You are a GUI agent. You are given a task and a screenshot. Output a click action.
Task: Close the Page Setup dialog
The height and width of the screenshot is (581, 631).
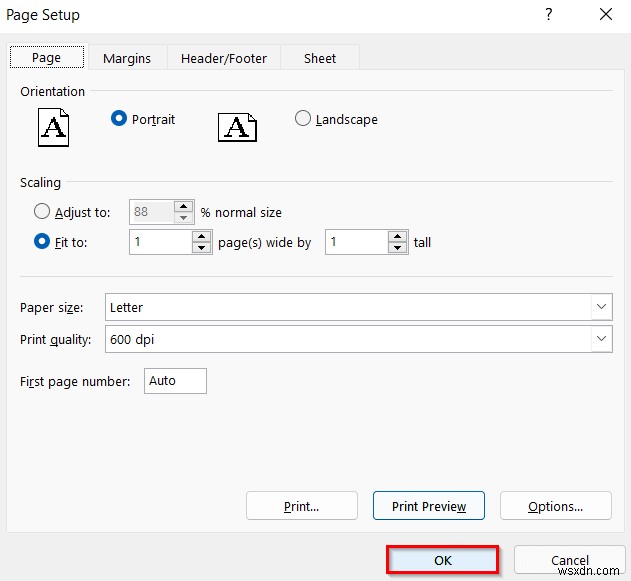606,14
